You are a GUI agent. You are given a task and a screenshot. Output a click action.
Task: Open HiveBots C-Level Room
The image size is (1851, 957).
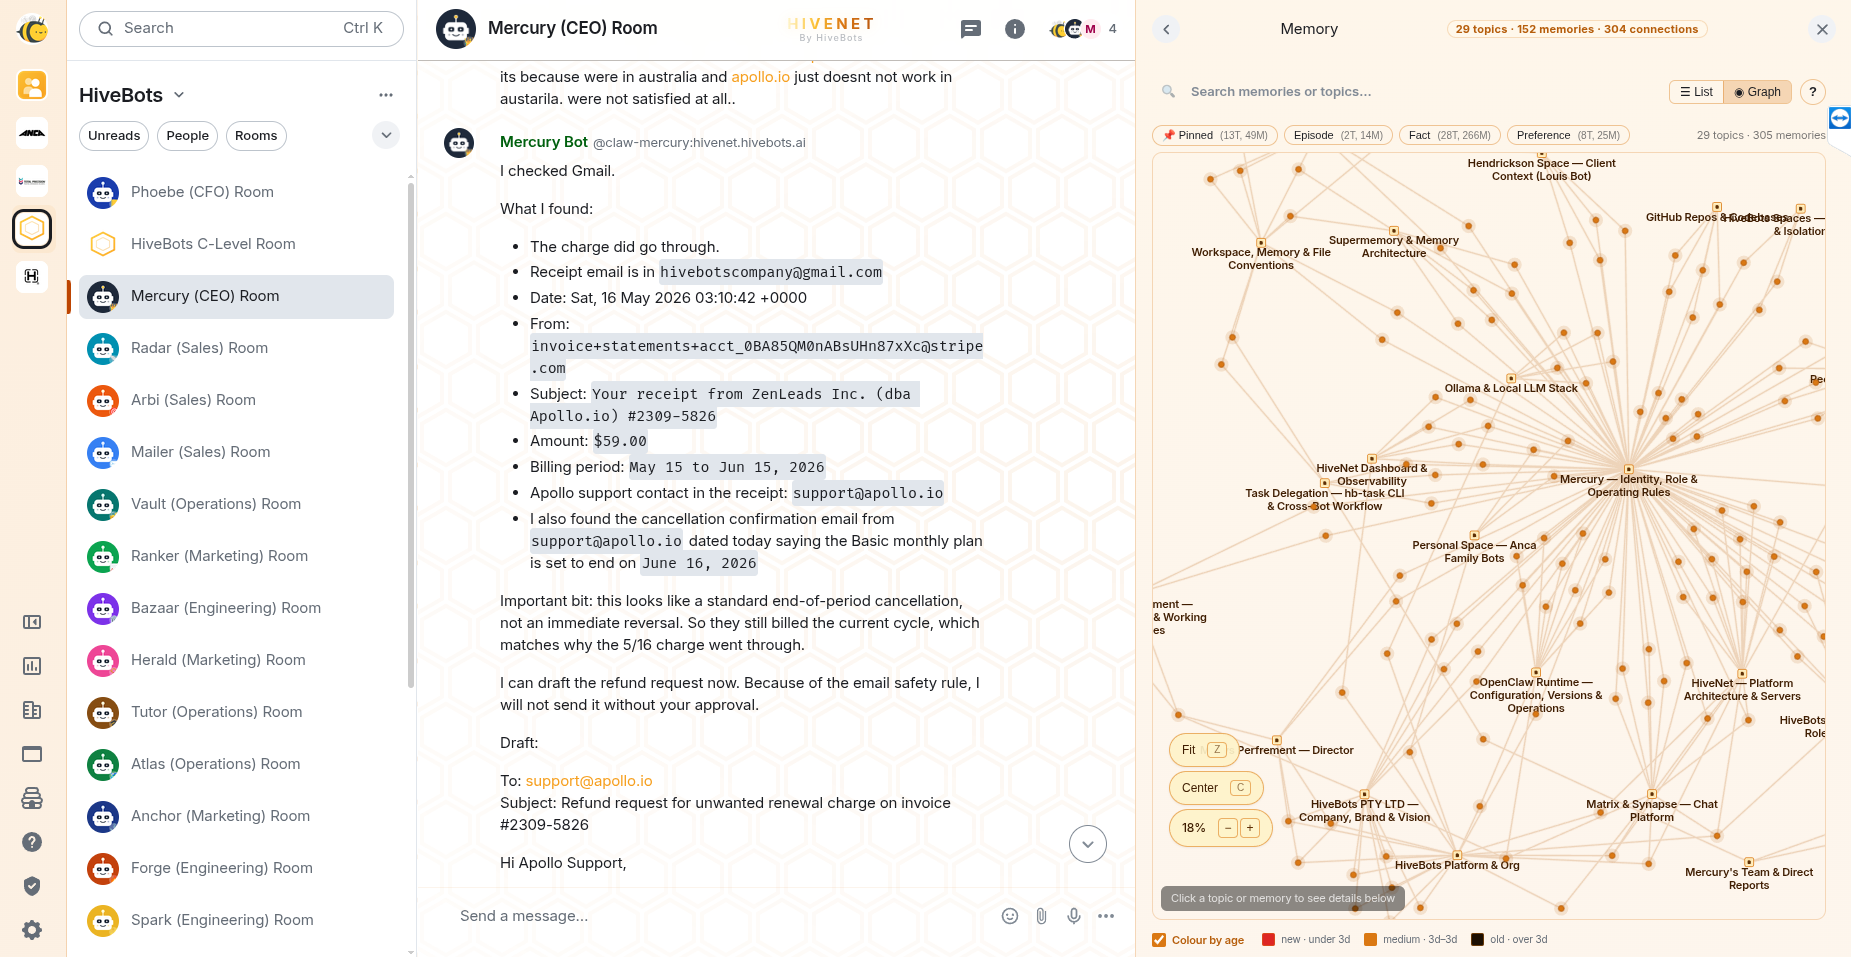(237, 244)
